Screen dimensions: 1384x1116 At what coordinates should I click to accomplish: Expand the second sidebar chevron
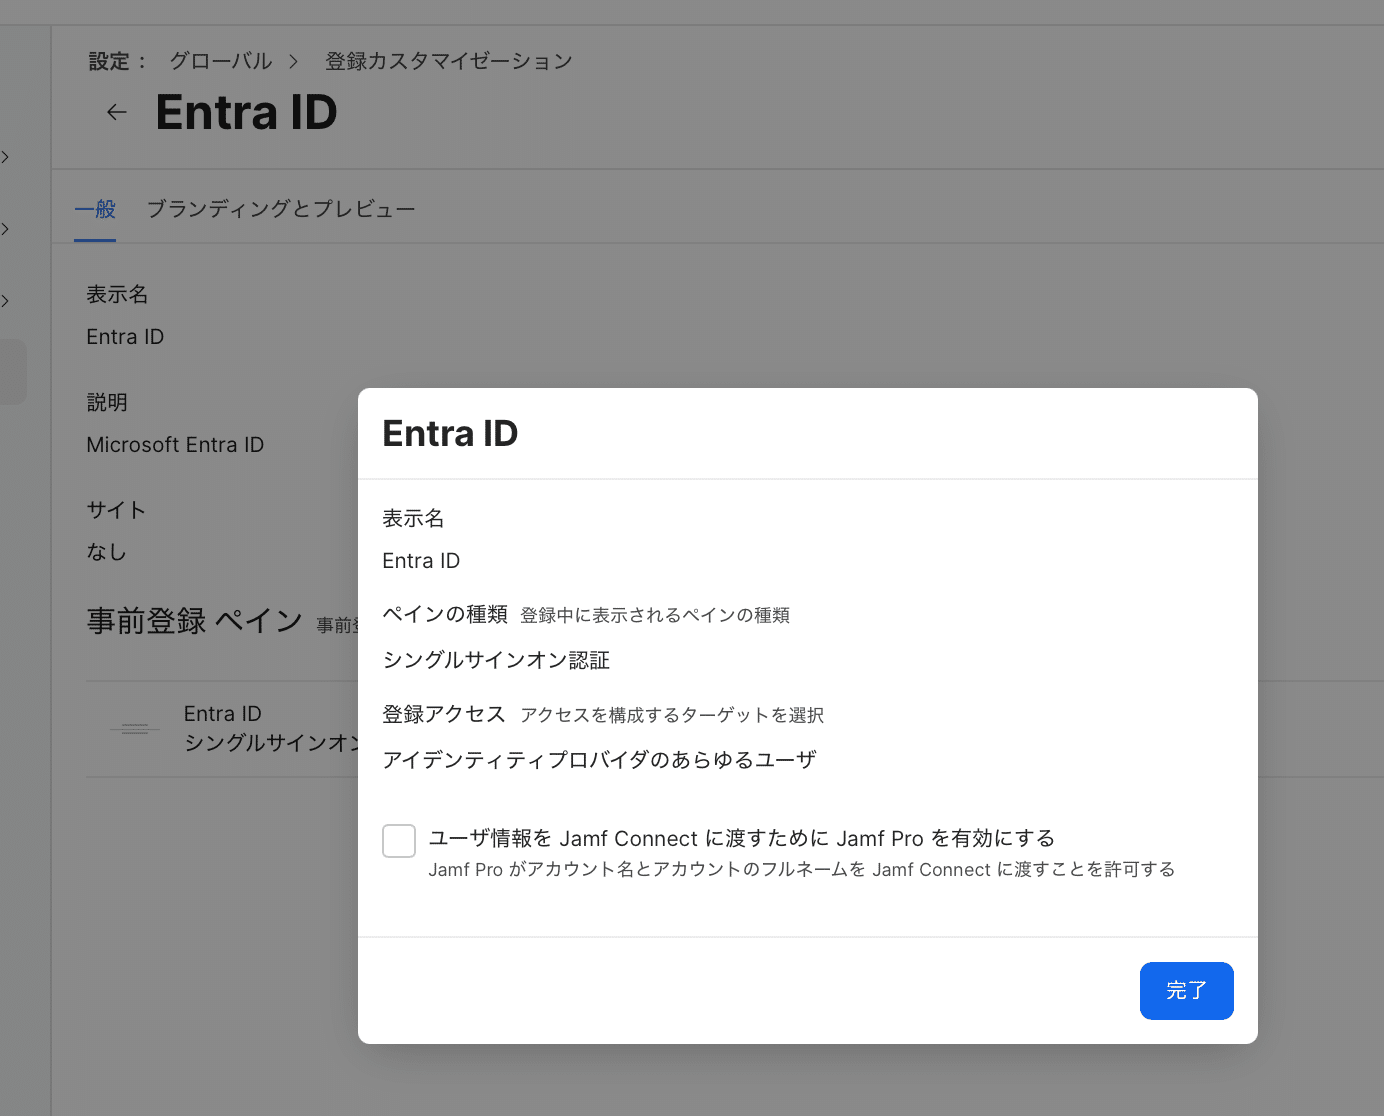[6, 229]
